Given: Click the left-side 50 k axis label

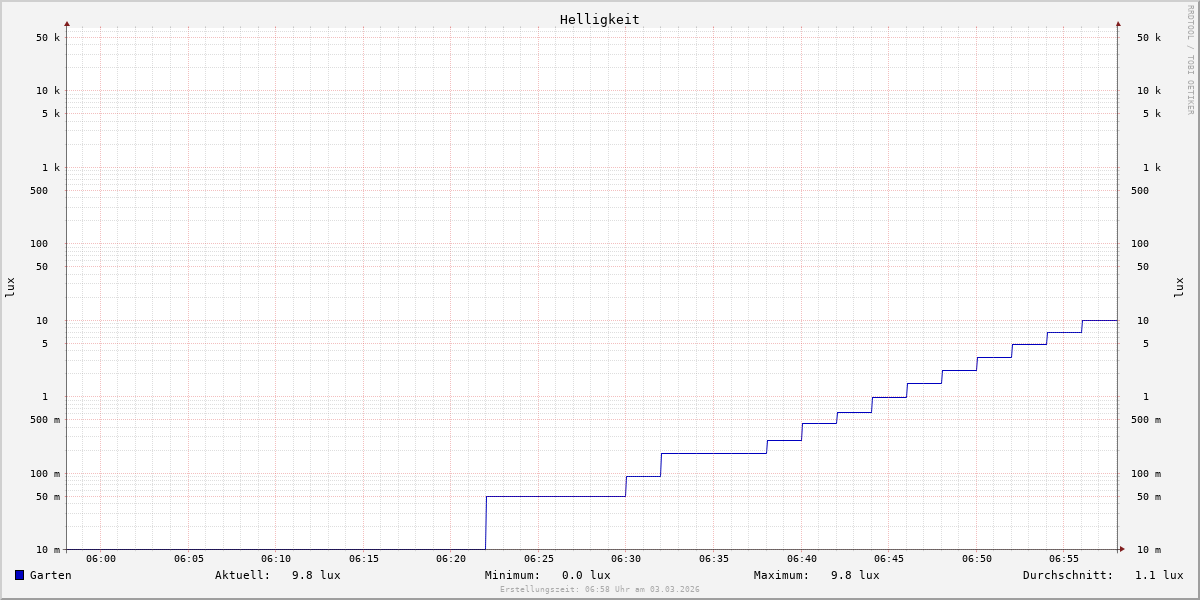Looking at the screenshot, I should coord(48,38).
